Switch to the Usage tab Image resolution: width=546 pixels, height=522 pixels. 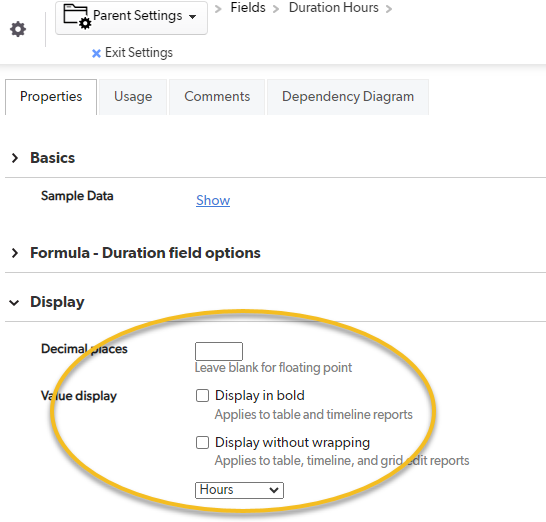point(133,97)
